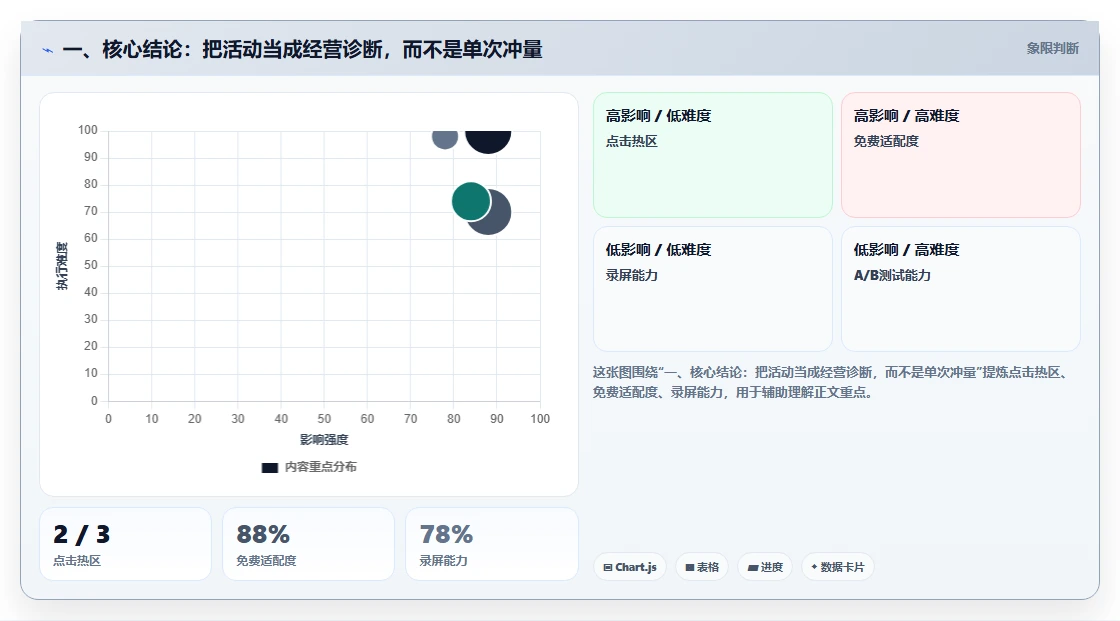The image size is (1120, 621).
Task: Open the 78% 录屏能力 stat card
Action: click(491, 544)
